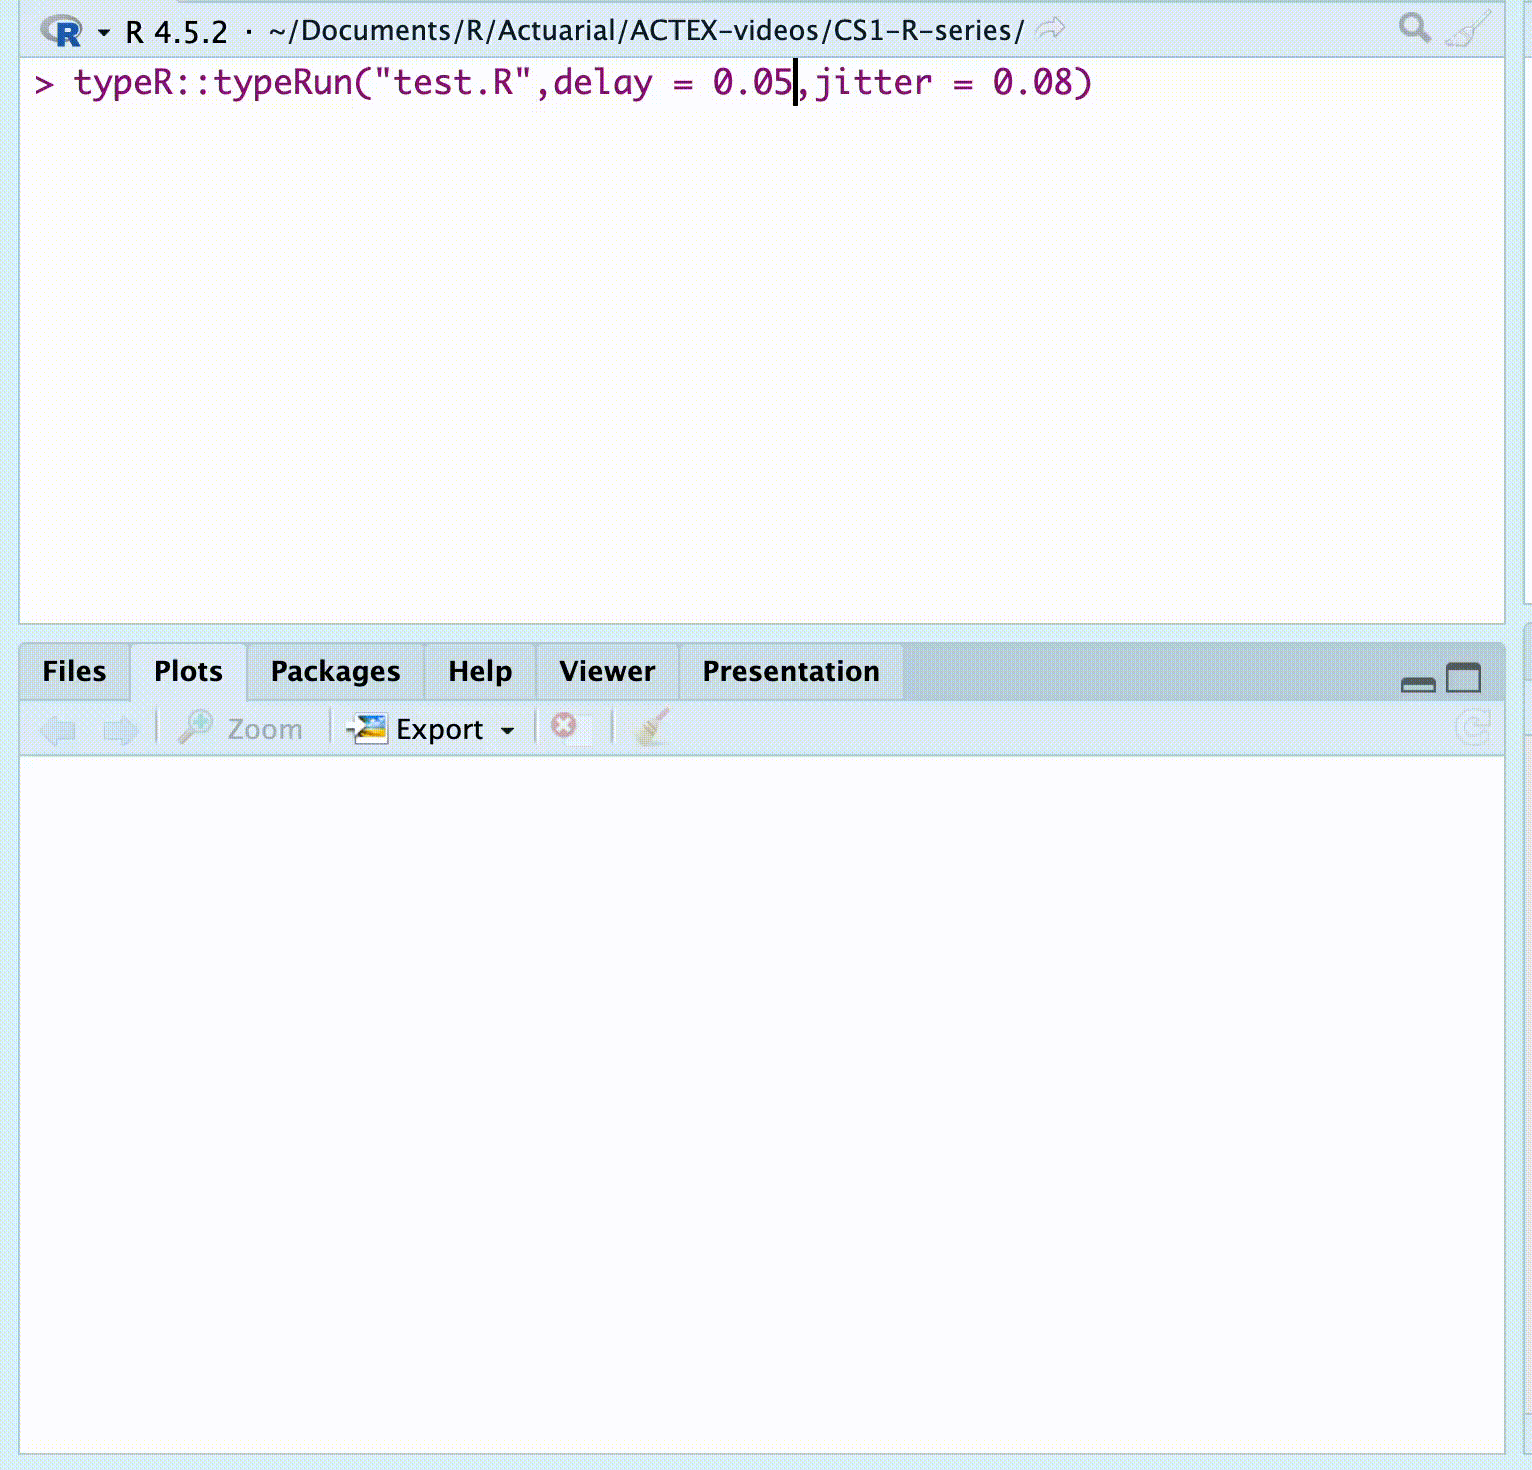The image size is (1532, 1470).
Task: Remove the current plot with red X
Action: click(x=564, y=726)
